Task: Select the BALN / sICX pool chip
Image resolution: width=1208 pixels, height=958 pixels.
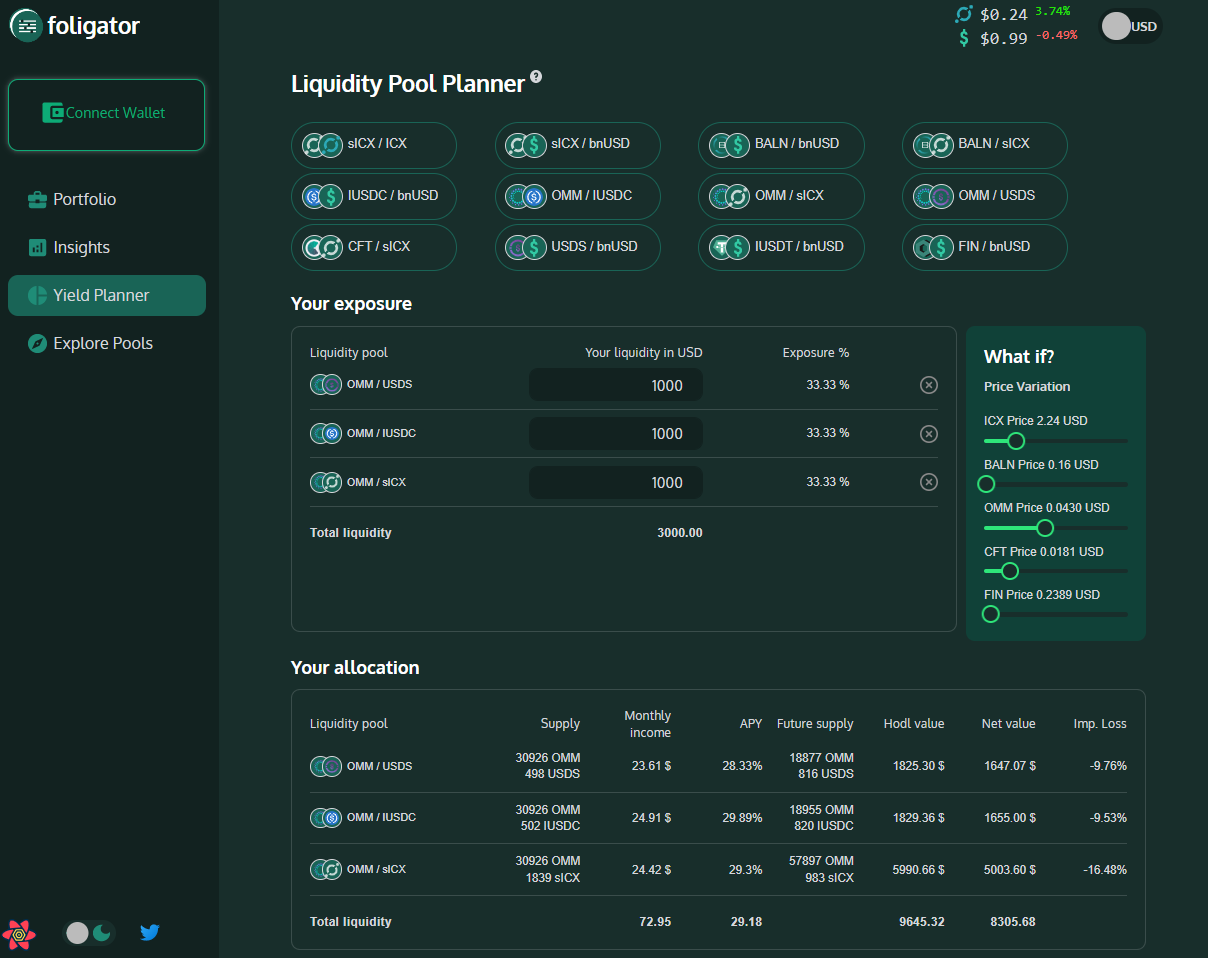Action: 984,144
